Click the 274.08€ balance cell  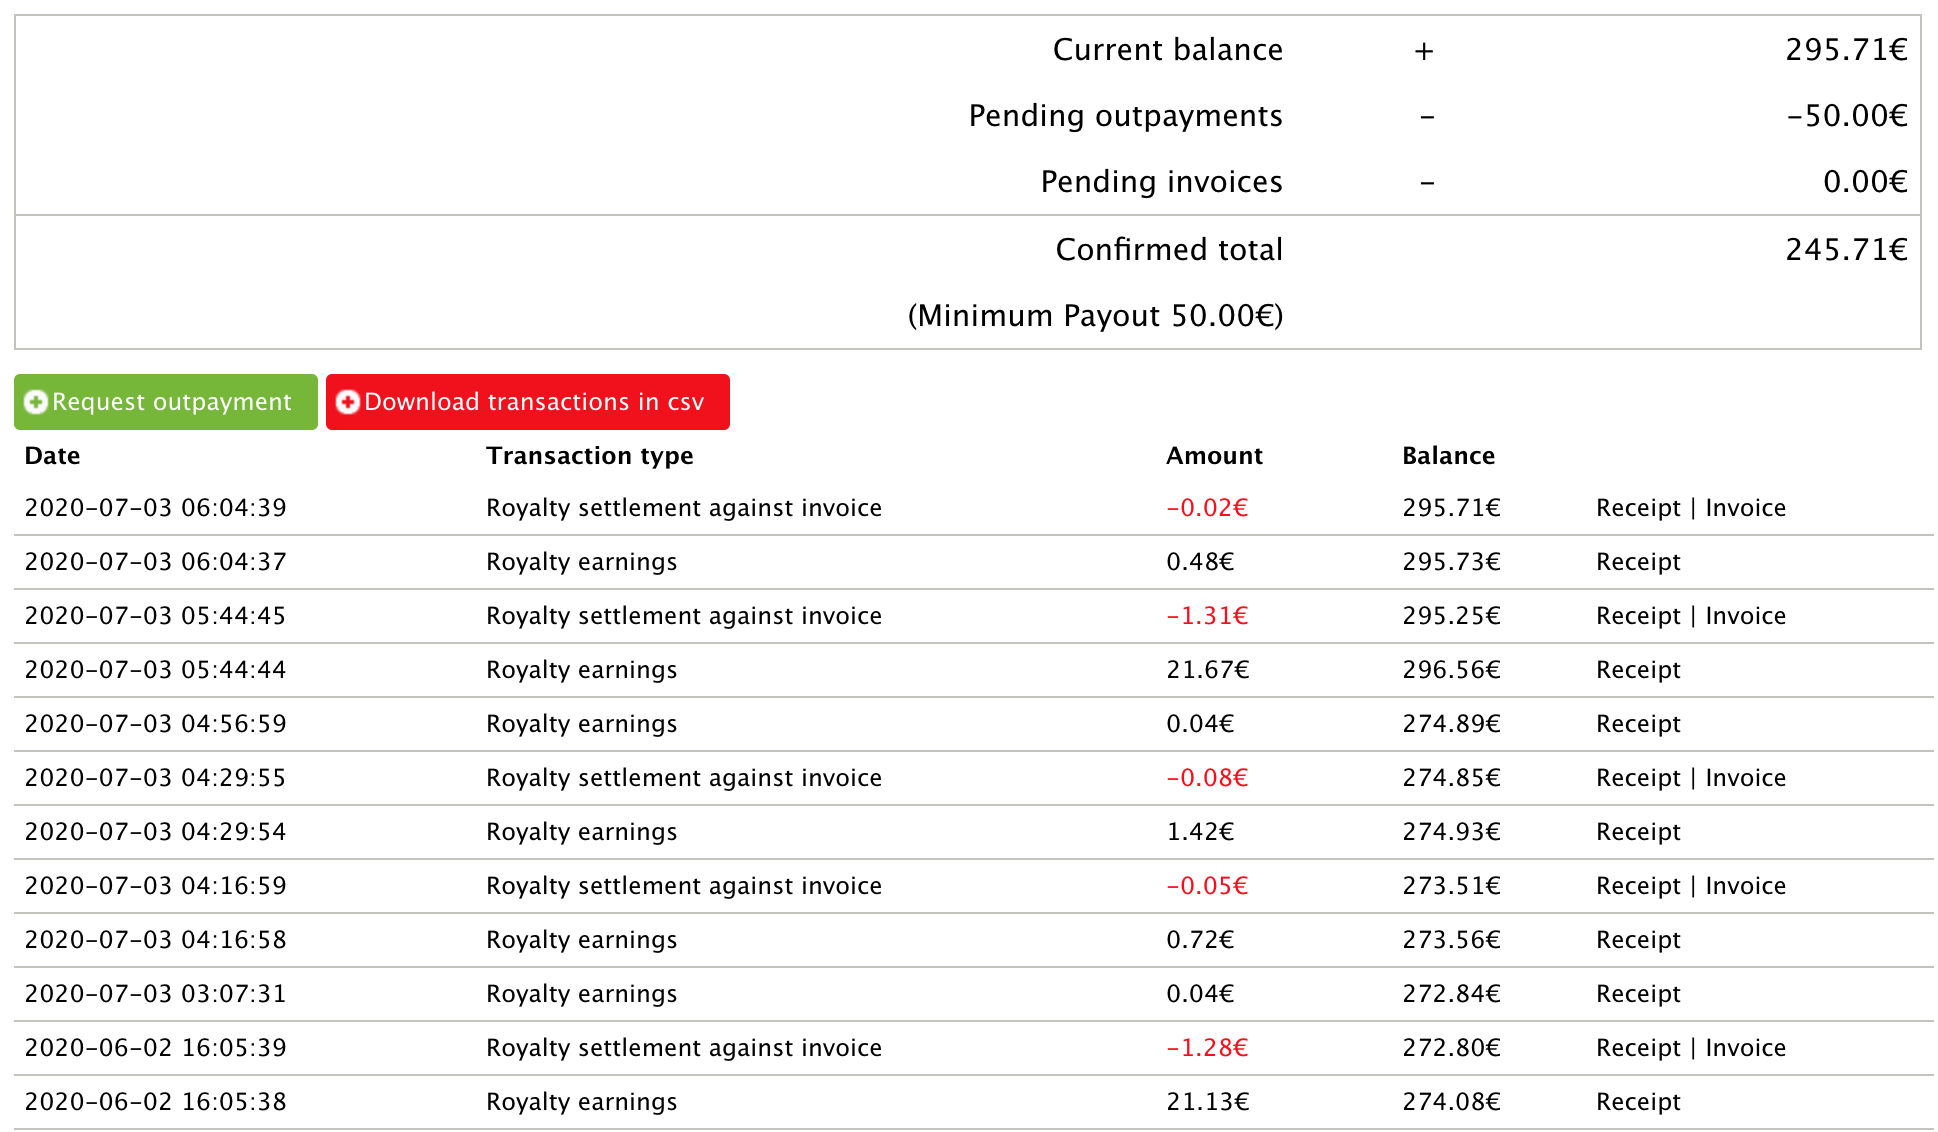tap(1451, 1102)
